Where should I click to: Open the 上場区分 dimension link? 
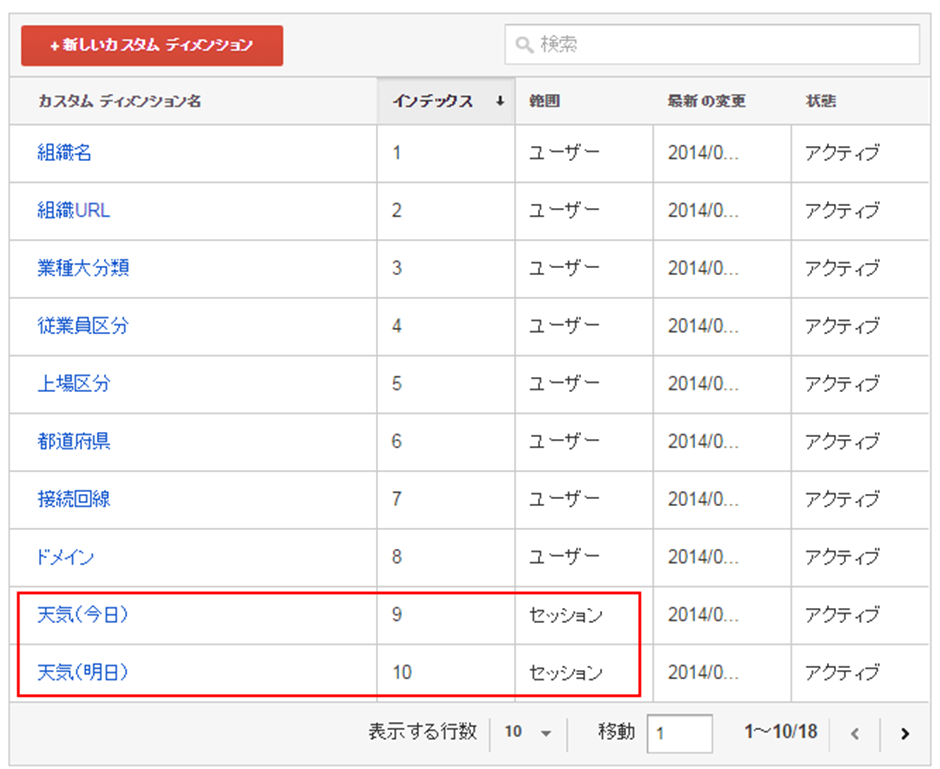coord(74,384)
